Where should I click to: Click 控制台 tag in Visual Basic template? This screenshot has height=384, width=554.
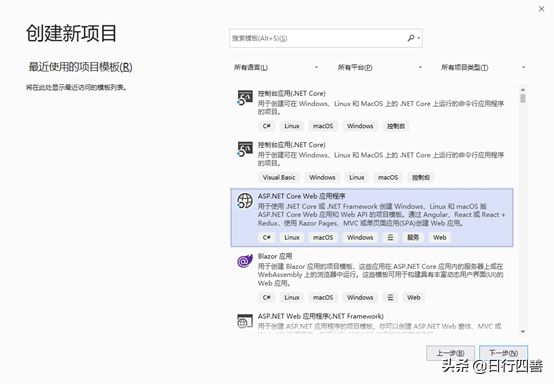(x=421, y=177)
